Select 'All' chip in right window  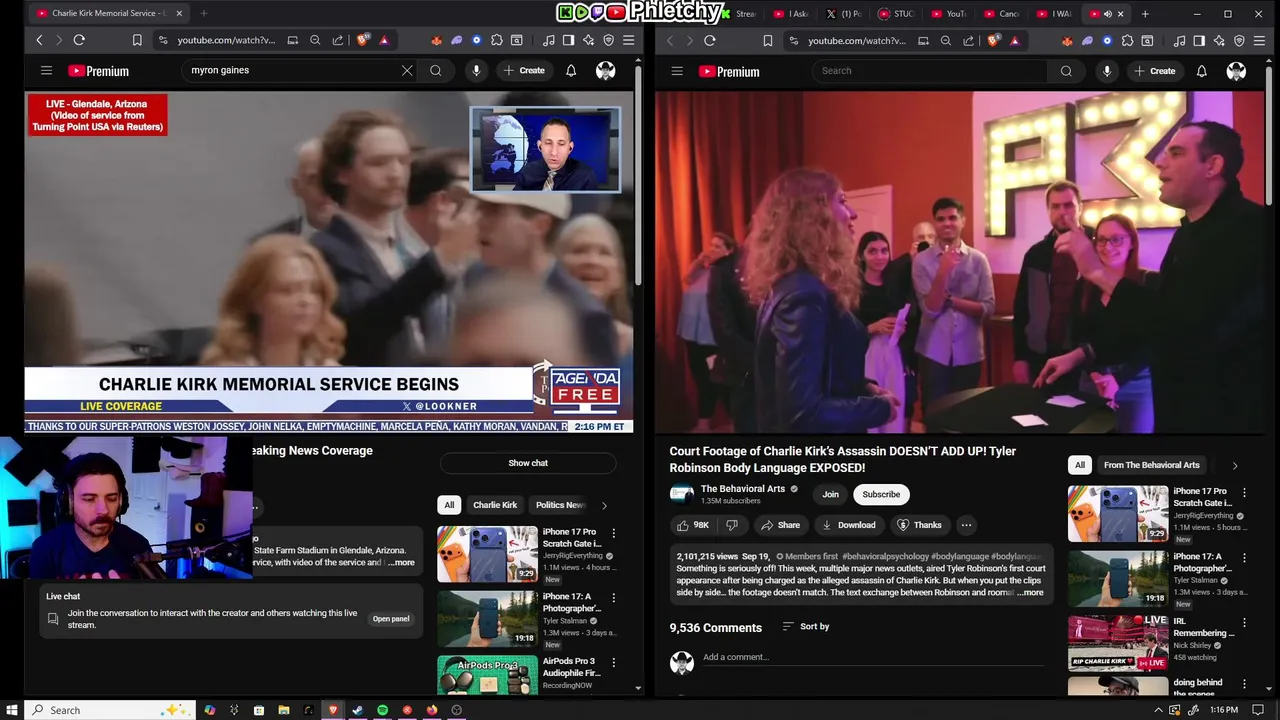[x=1079, y=465]
